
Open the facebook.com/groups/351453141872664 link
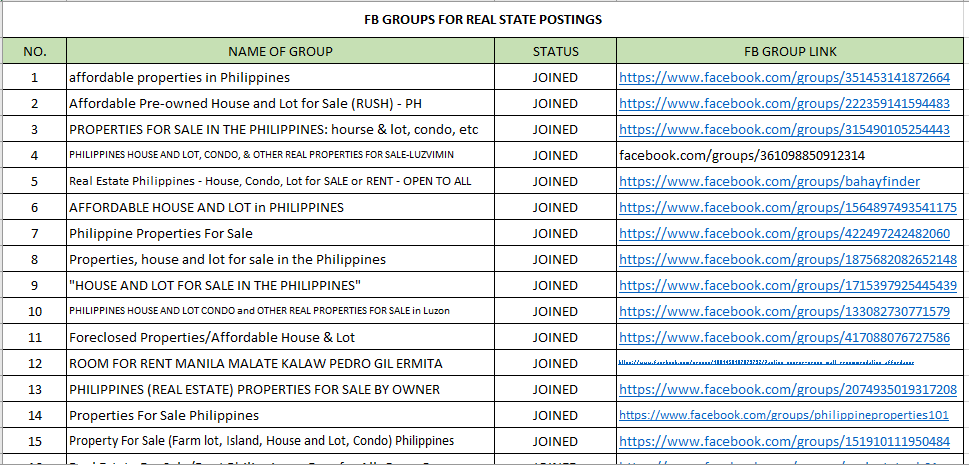[784, 78]
